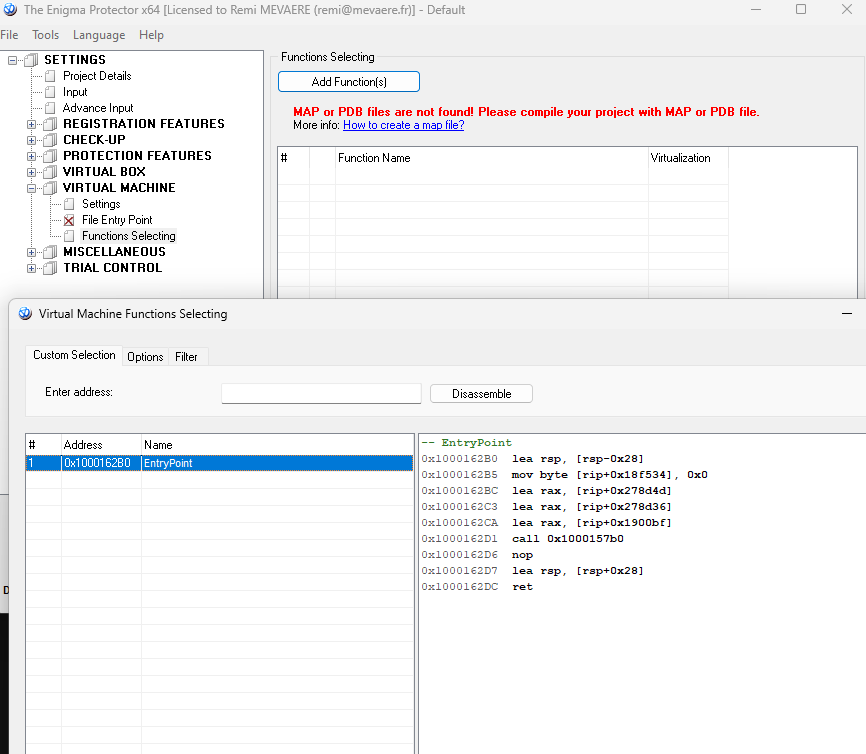
Task: Click the VIRTUAL BOX folder icon
Action: 50,172
